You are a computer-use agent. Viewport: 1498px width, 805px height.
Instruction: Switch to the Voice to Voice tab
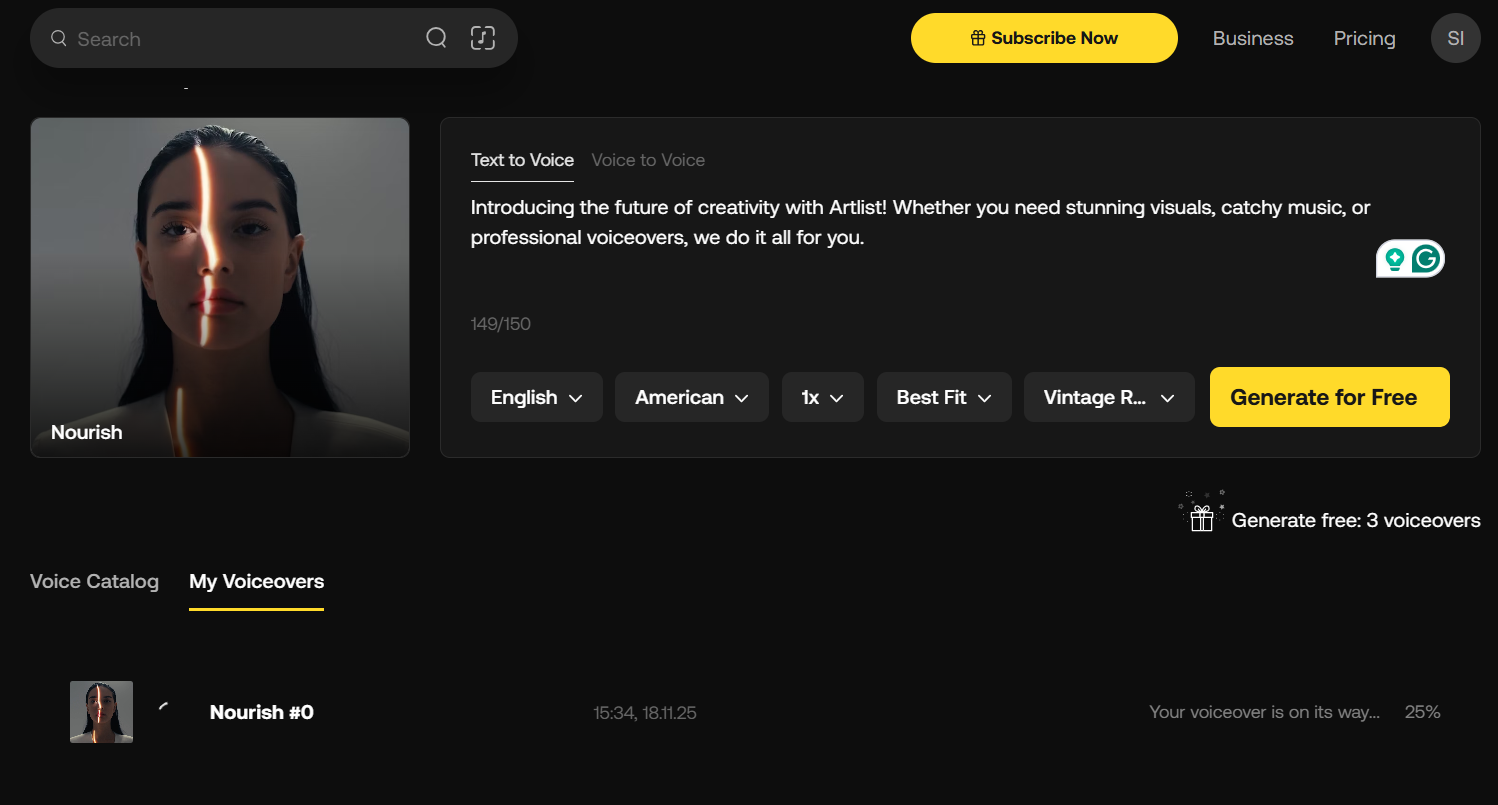click(x=648, y=160)
